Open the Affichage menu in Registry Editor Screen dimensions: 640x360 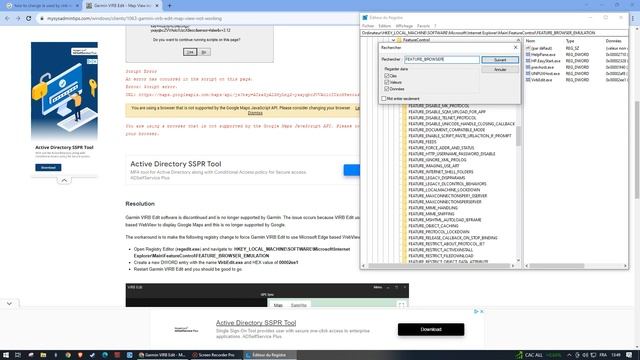[404, 26]
